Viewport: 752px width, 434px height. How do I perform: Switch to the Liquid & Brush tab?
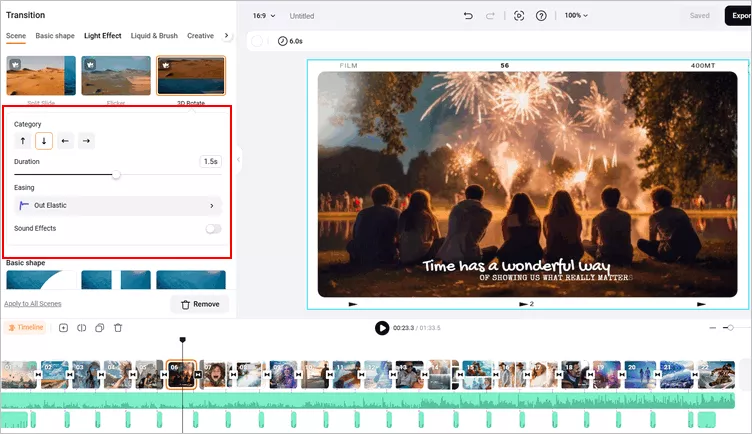[x=154, y=36]
